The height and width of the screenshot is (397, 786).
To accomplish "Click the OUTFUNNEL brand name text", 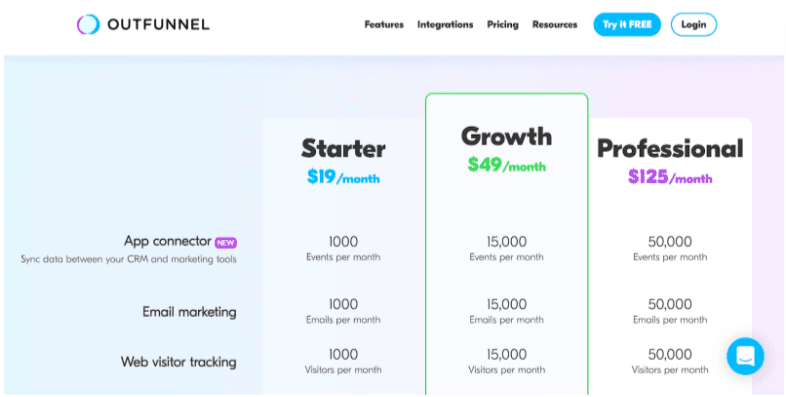I will tap(158, 25).
